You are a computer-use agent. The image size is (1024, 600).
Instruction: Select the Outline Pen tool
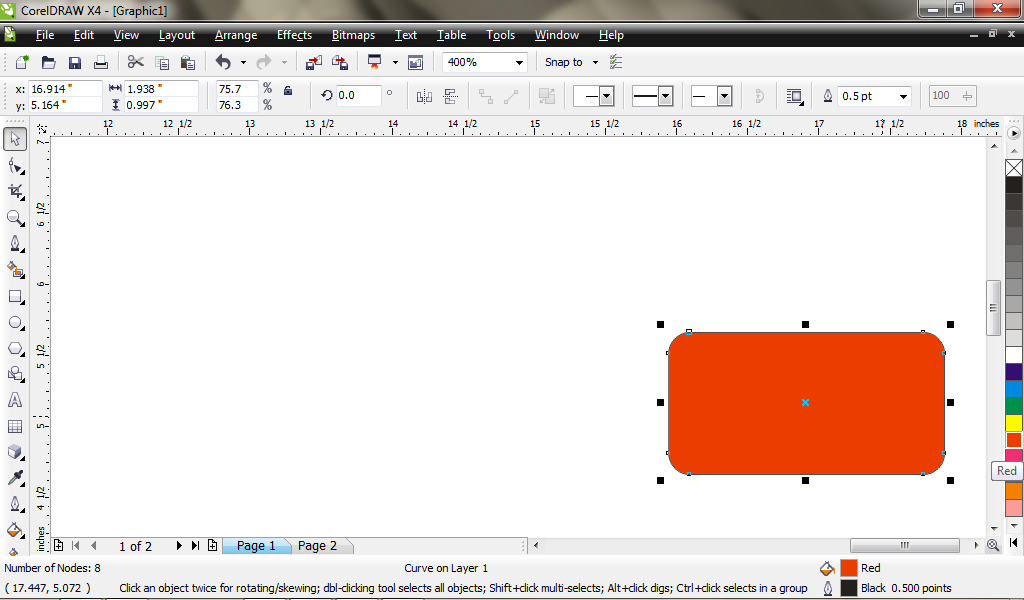point(15,504)
